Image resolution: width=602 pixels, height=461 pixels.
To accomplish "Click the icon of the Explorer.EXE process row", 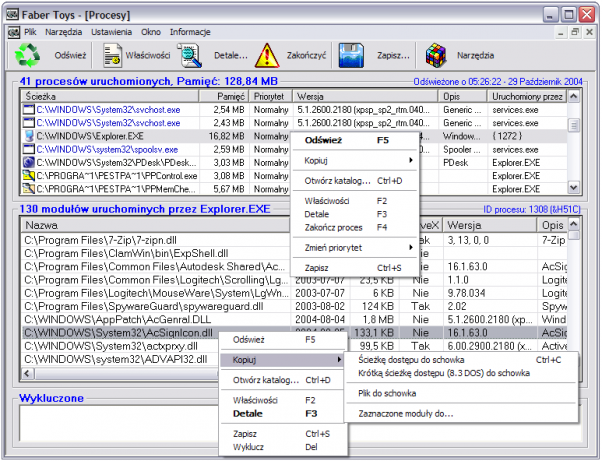I will point(29,136).
